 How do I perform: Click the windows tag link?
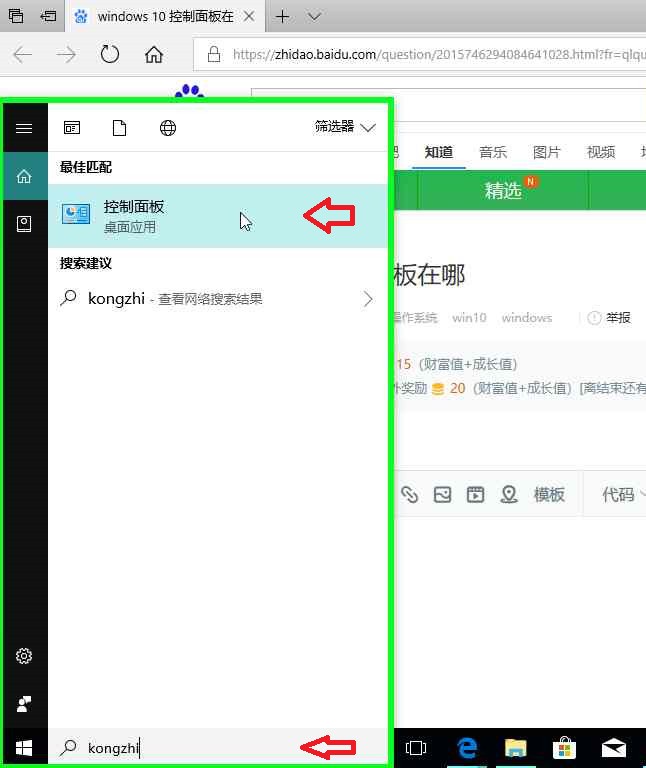pyautogui.click(x=526, y=318)
